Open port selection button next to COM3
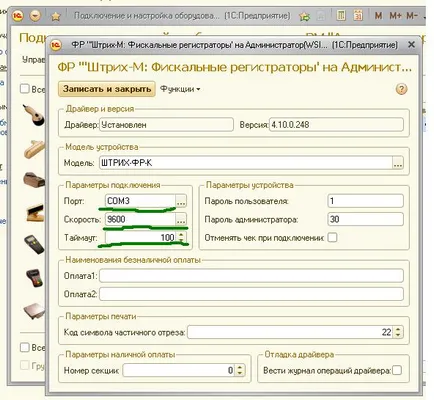 [x=181, y=201]
